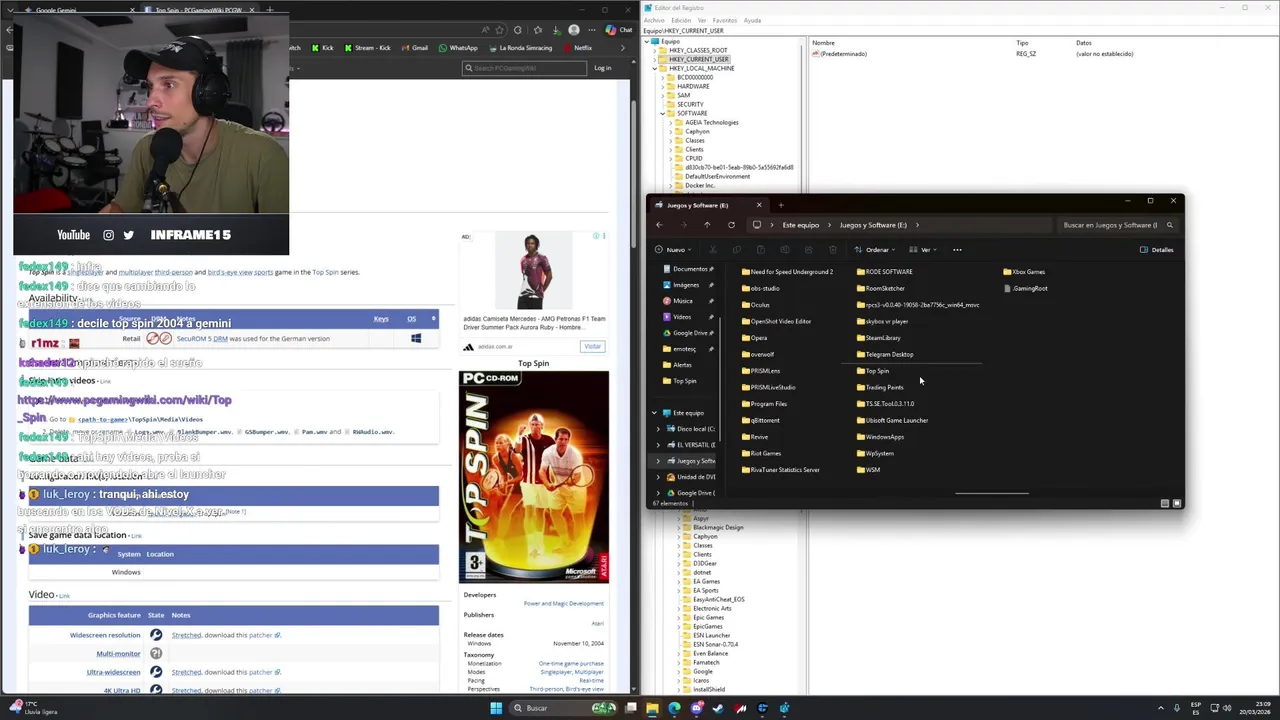Open the Gmail bookmark
This screenshot has height=720, width=1280.
point(415,48)
